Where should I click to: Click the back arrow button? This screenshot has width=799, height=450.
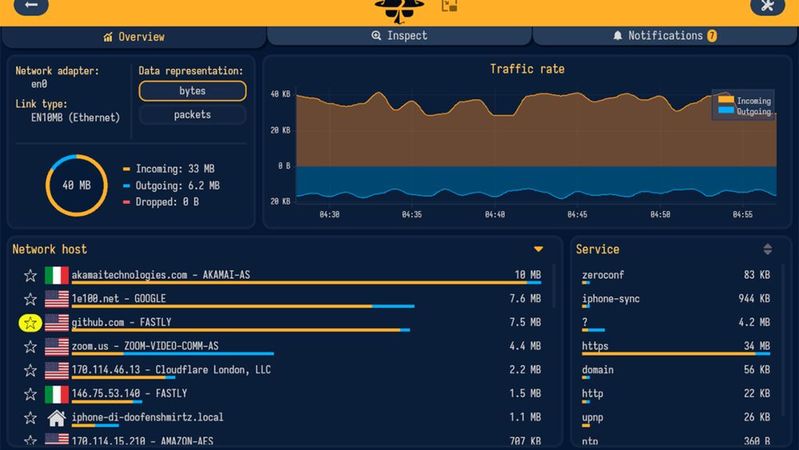pyautogui.click(x=30, y=5)
